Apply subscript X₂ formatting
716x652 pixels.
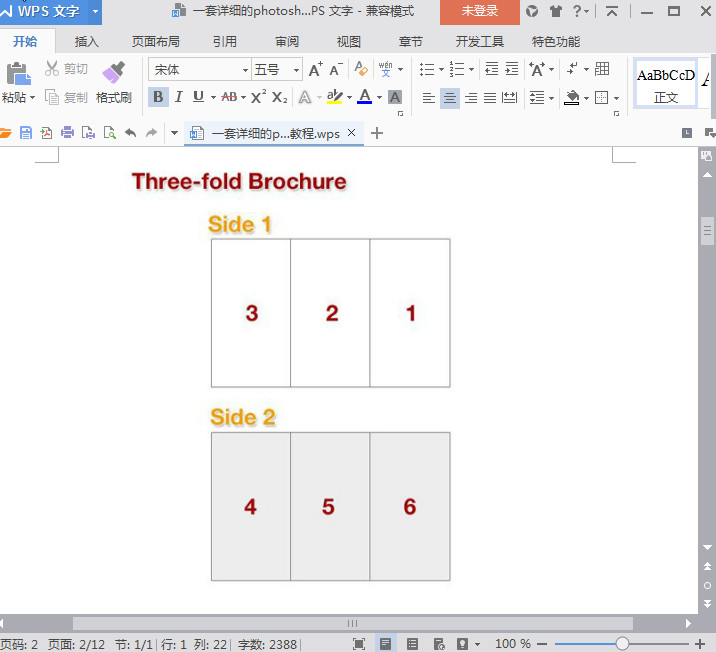(x=279, y=97)
